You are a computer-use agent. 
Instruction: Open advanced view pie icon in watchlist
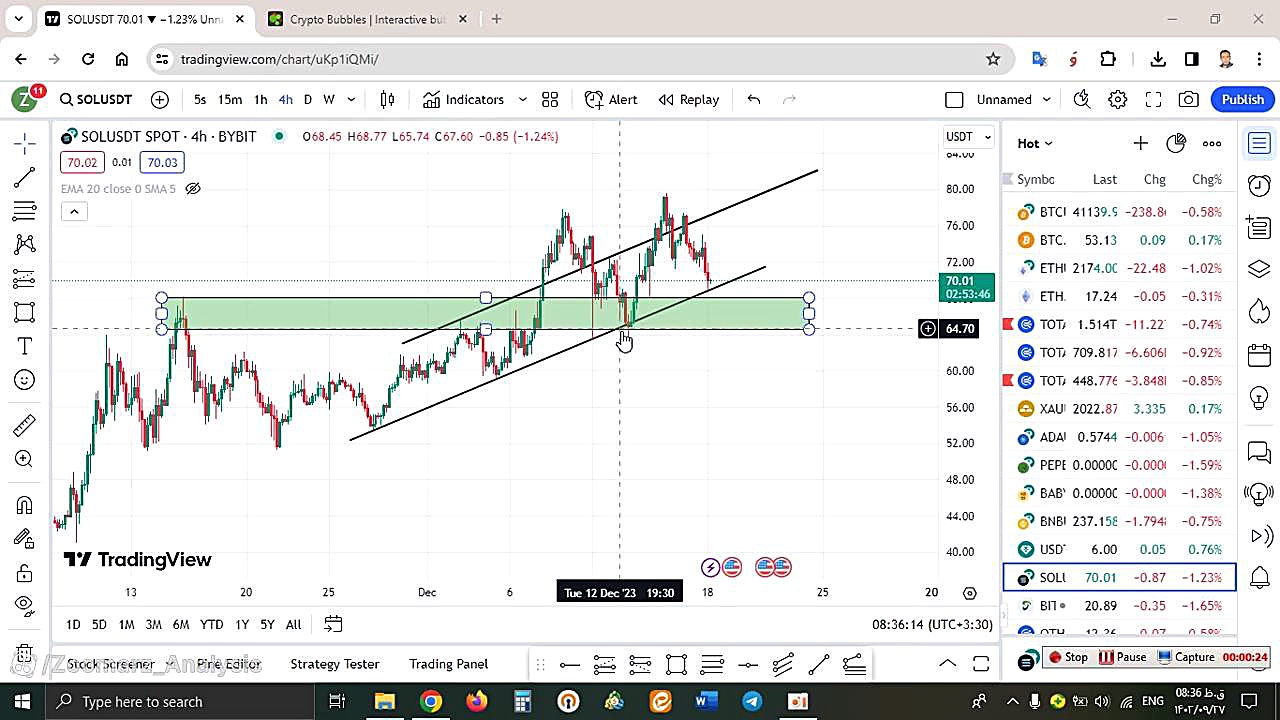(1176, 143)
